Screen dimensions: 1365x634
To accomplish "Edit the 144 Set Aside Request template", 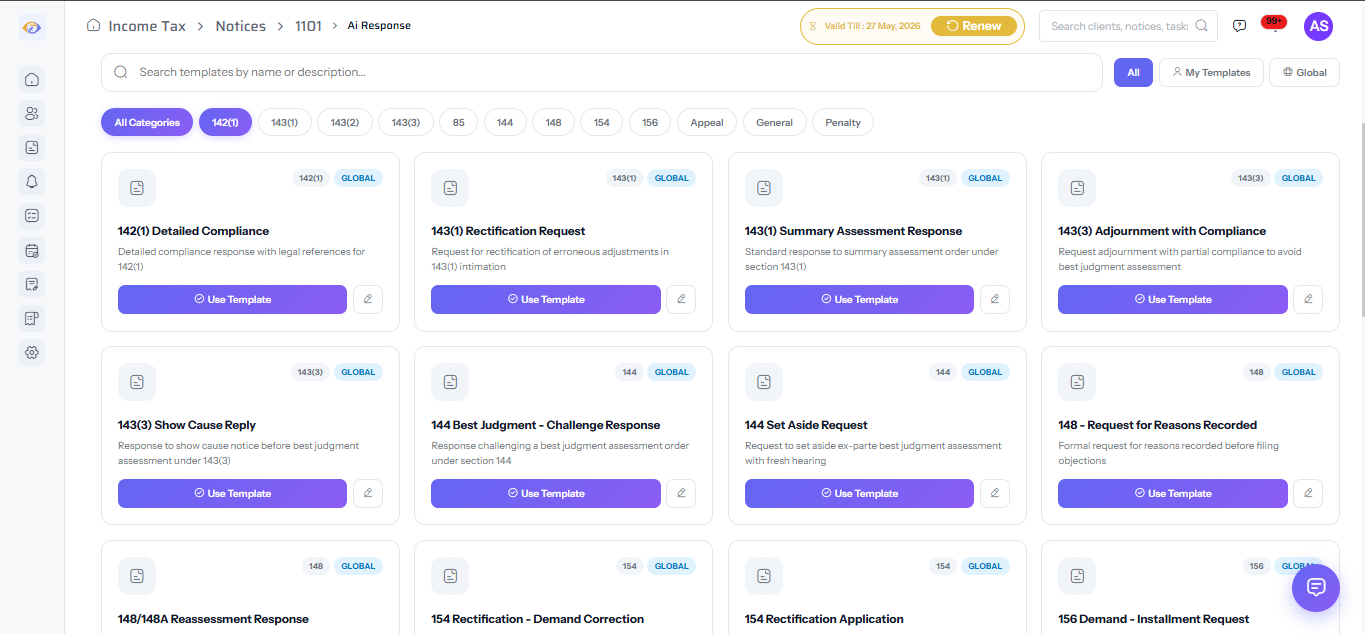I will coord(995,493).
